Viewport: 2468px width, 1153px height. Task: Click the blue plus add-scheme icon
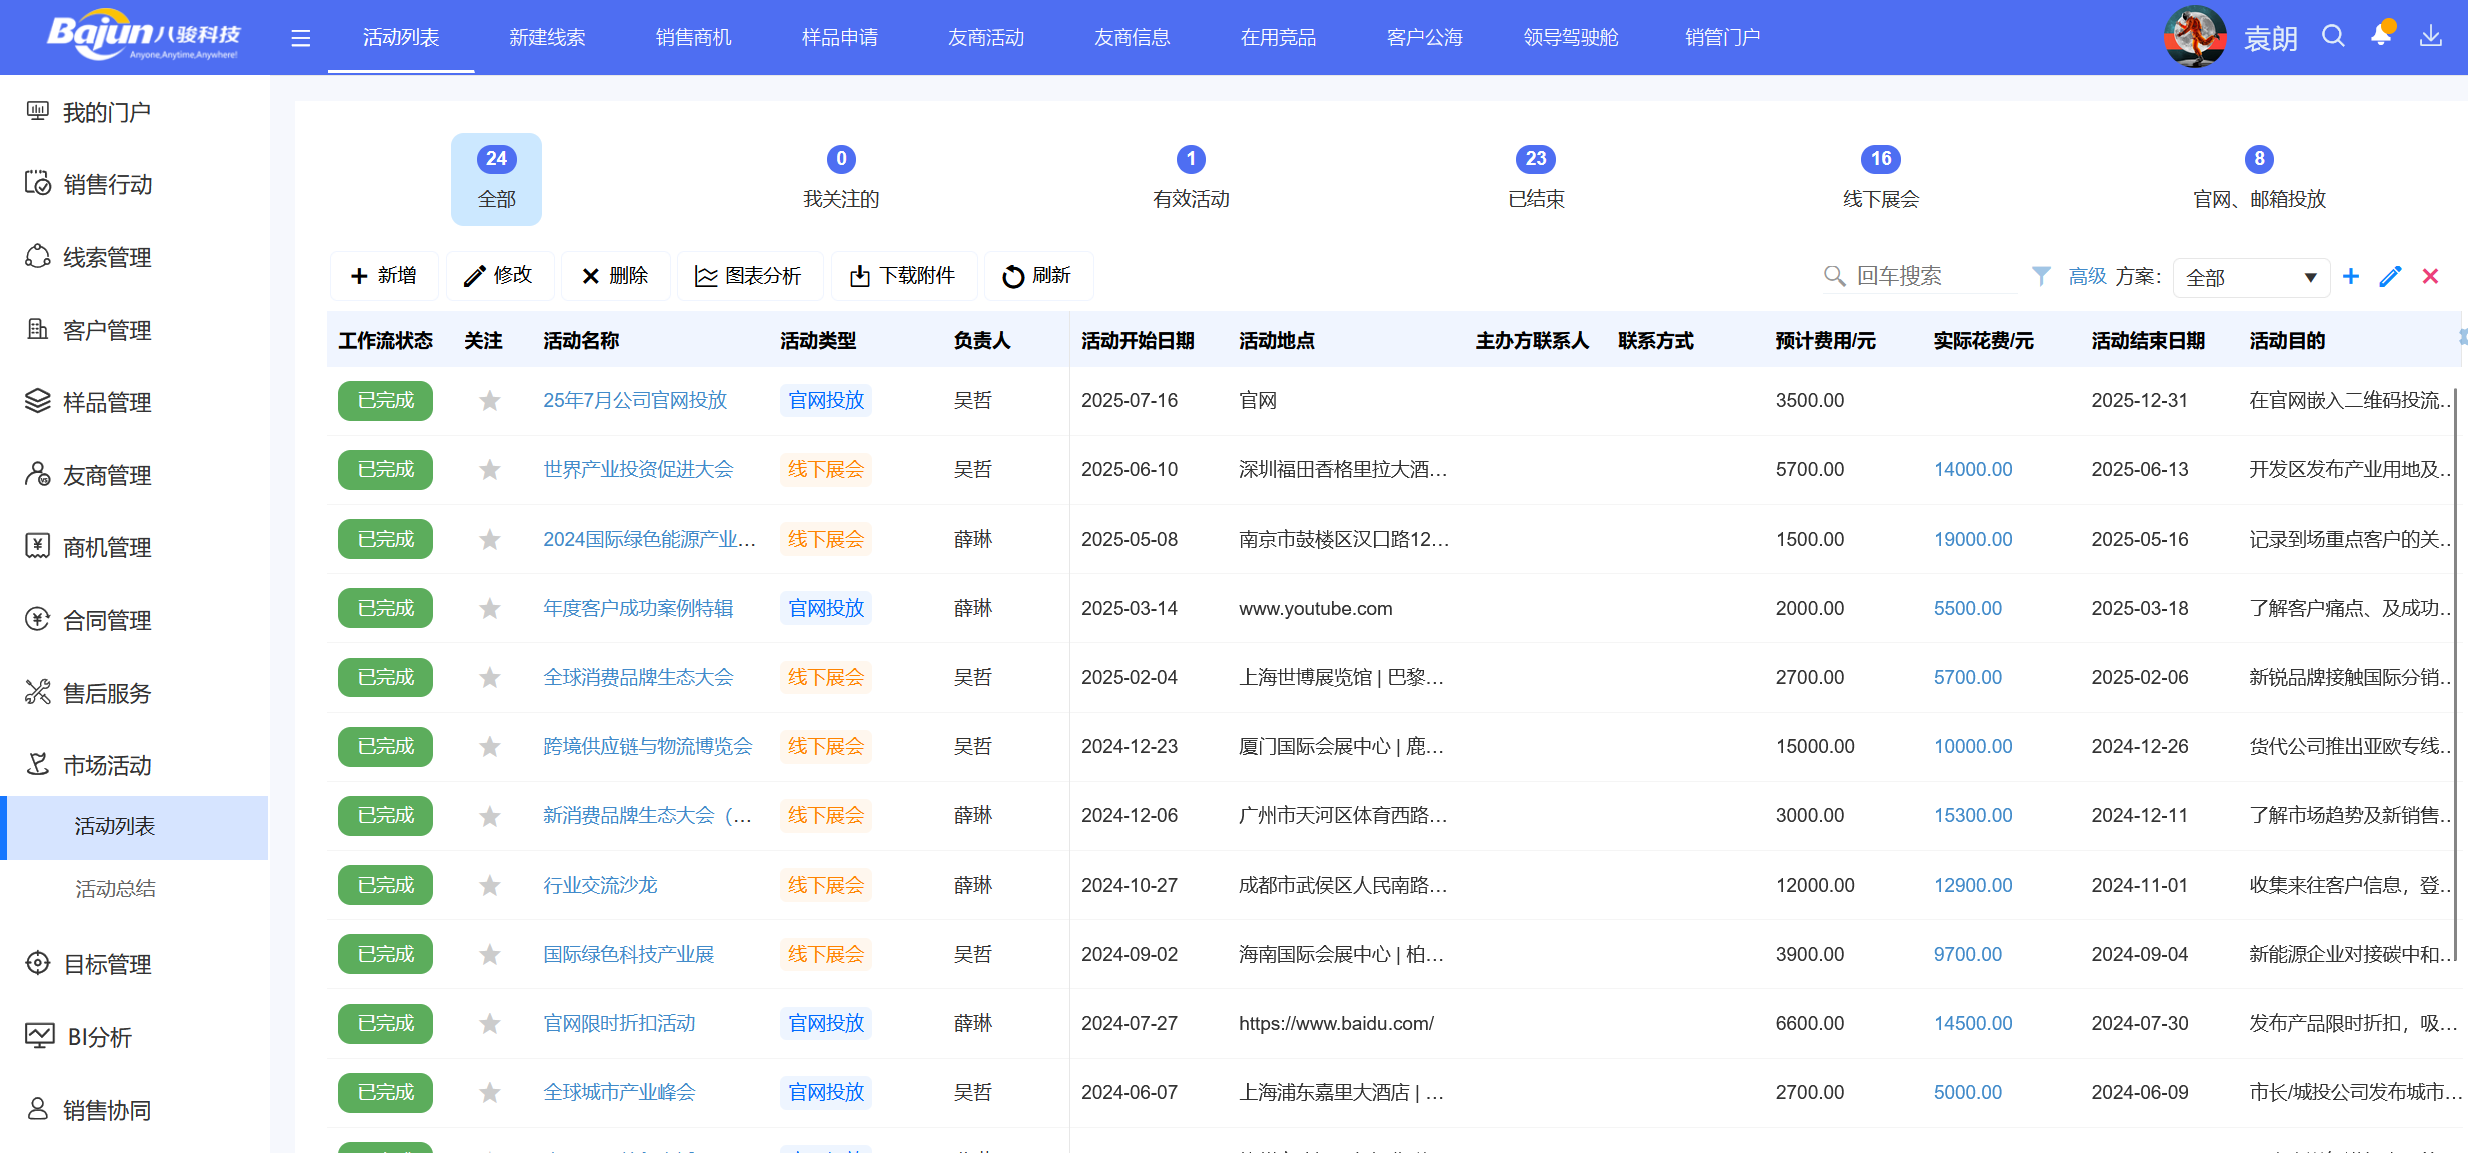pos(2351,277)
